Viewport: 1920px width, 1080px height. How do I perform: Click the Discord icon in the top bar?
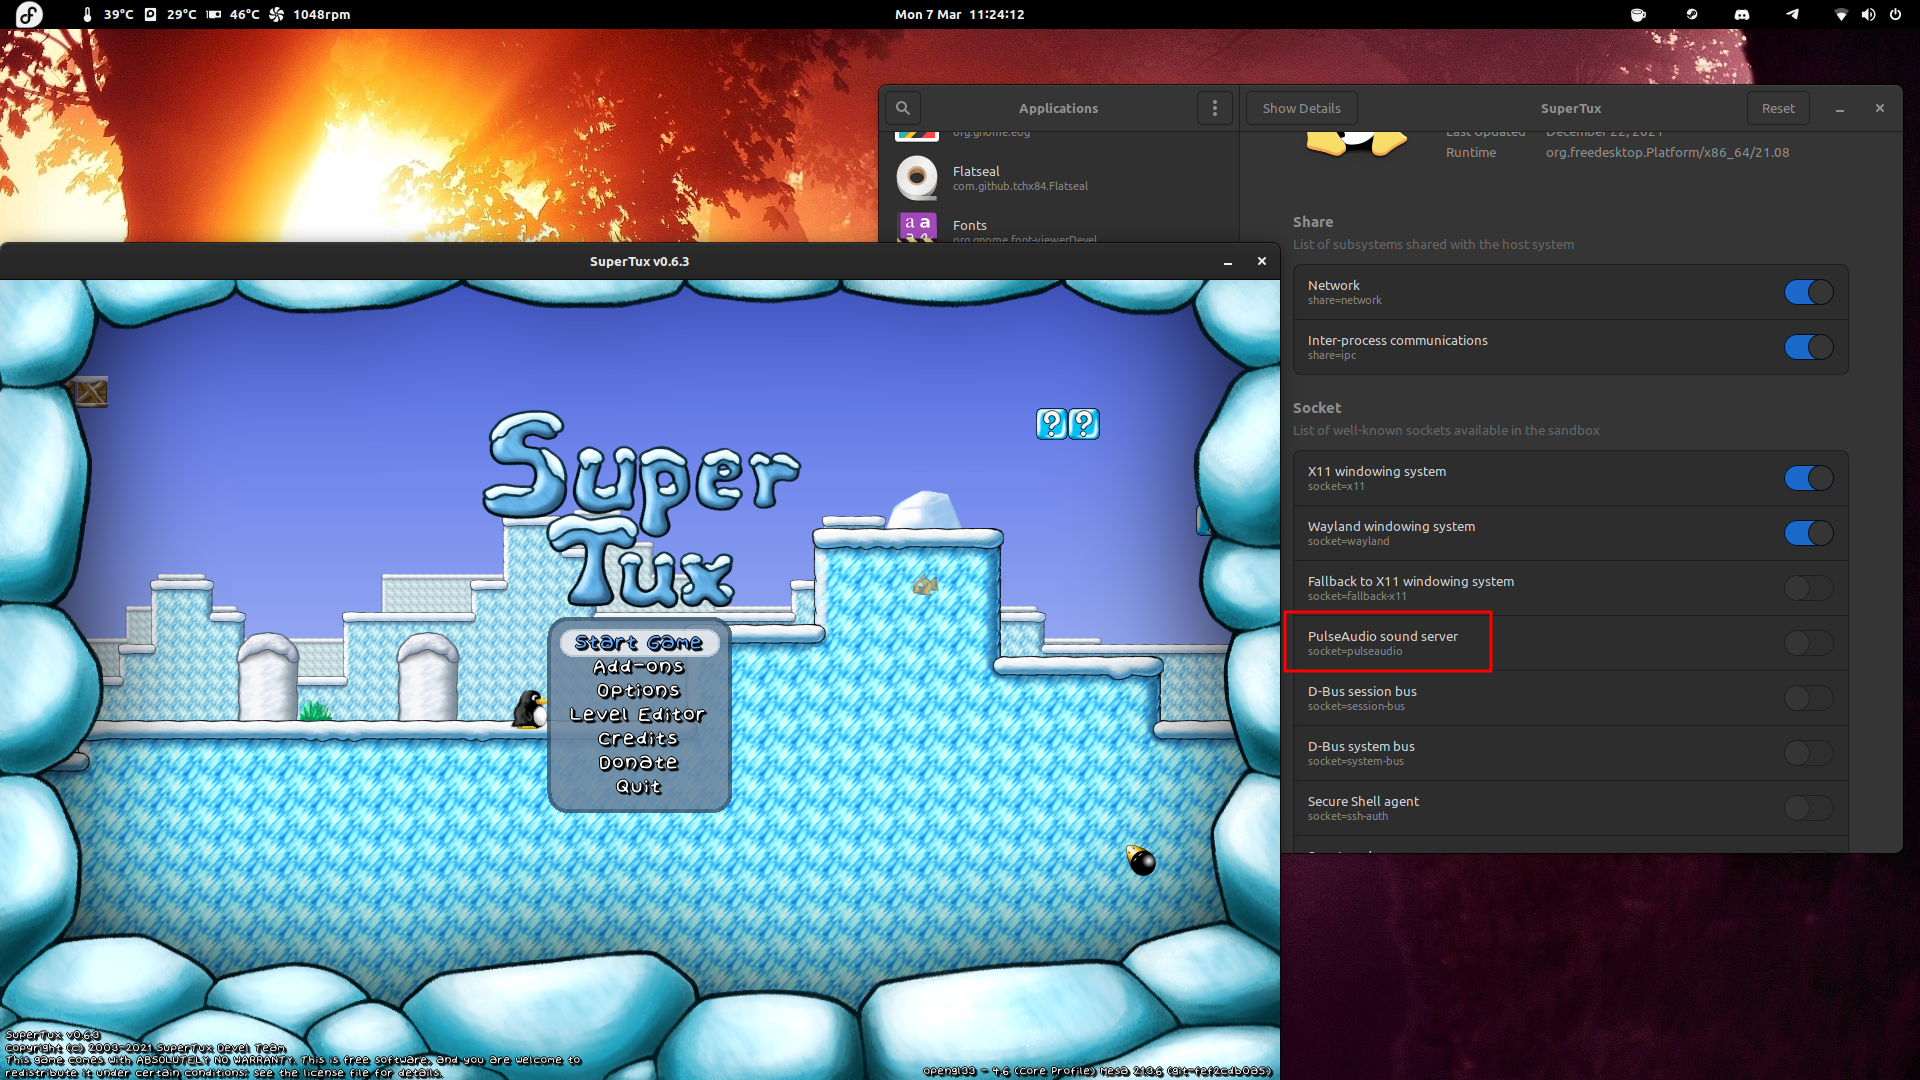pos(1742,14)
